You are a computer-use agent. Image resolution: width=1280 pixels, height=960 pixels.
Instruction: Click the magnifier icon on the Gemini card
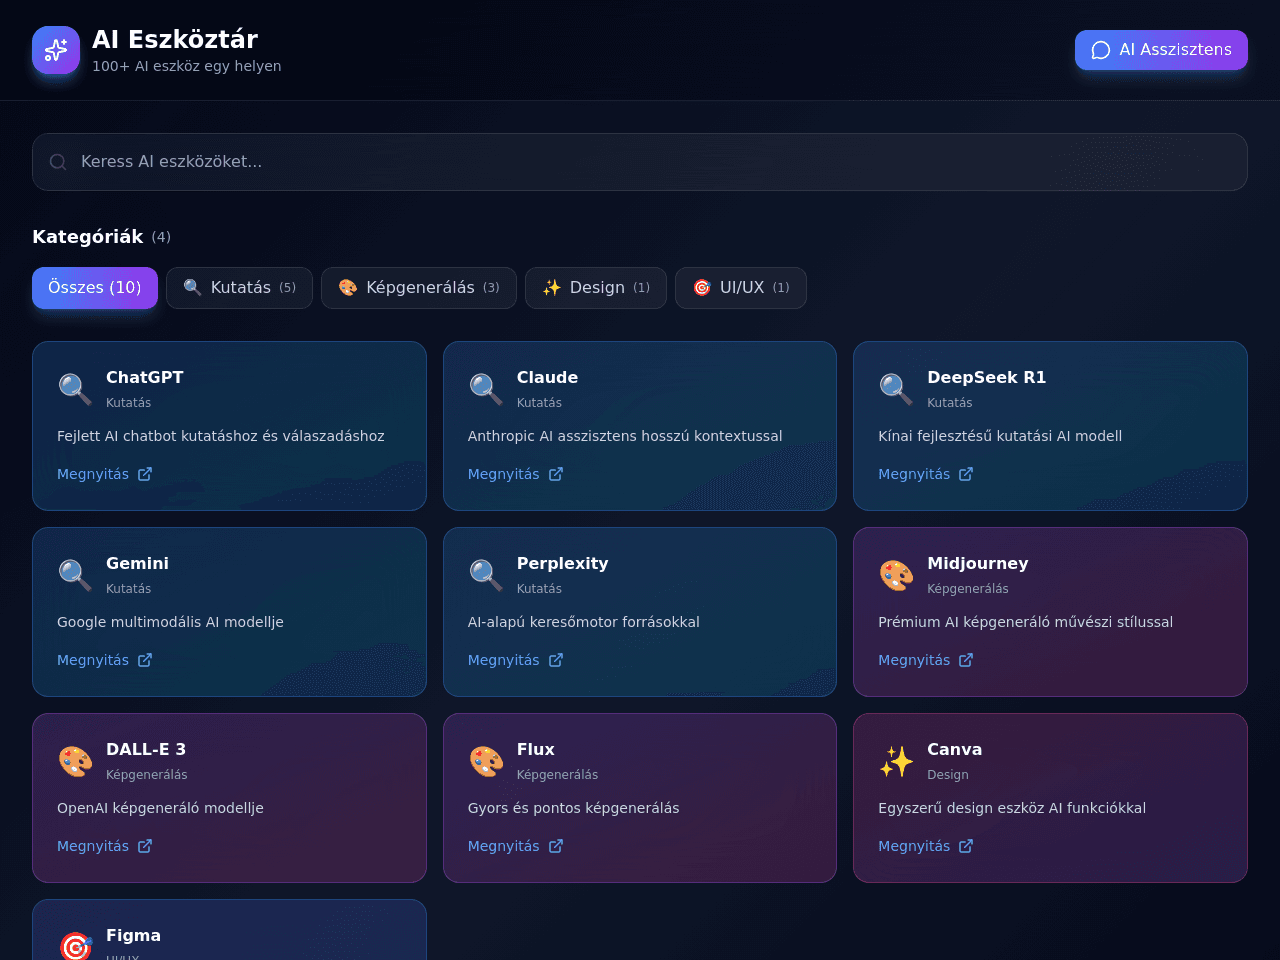(x=75, y=574)
